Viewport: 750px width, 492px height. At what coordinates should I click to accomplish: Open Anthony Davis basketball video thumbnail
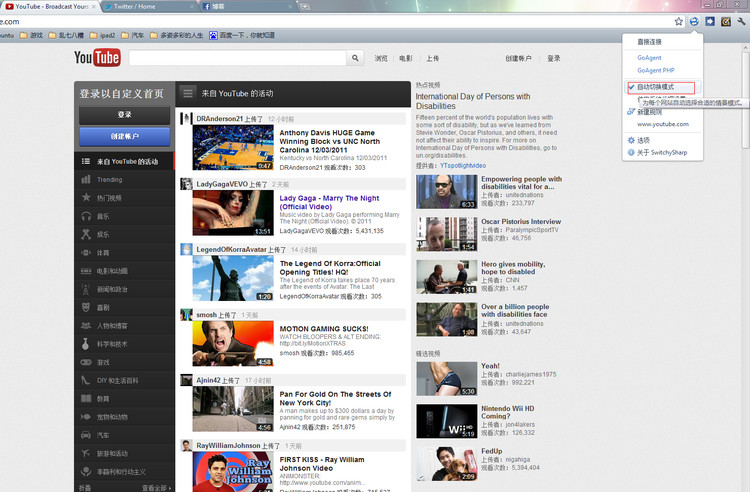click(233, 147)
